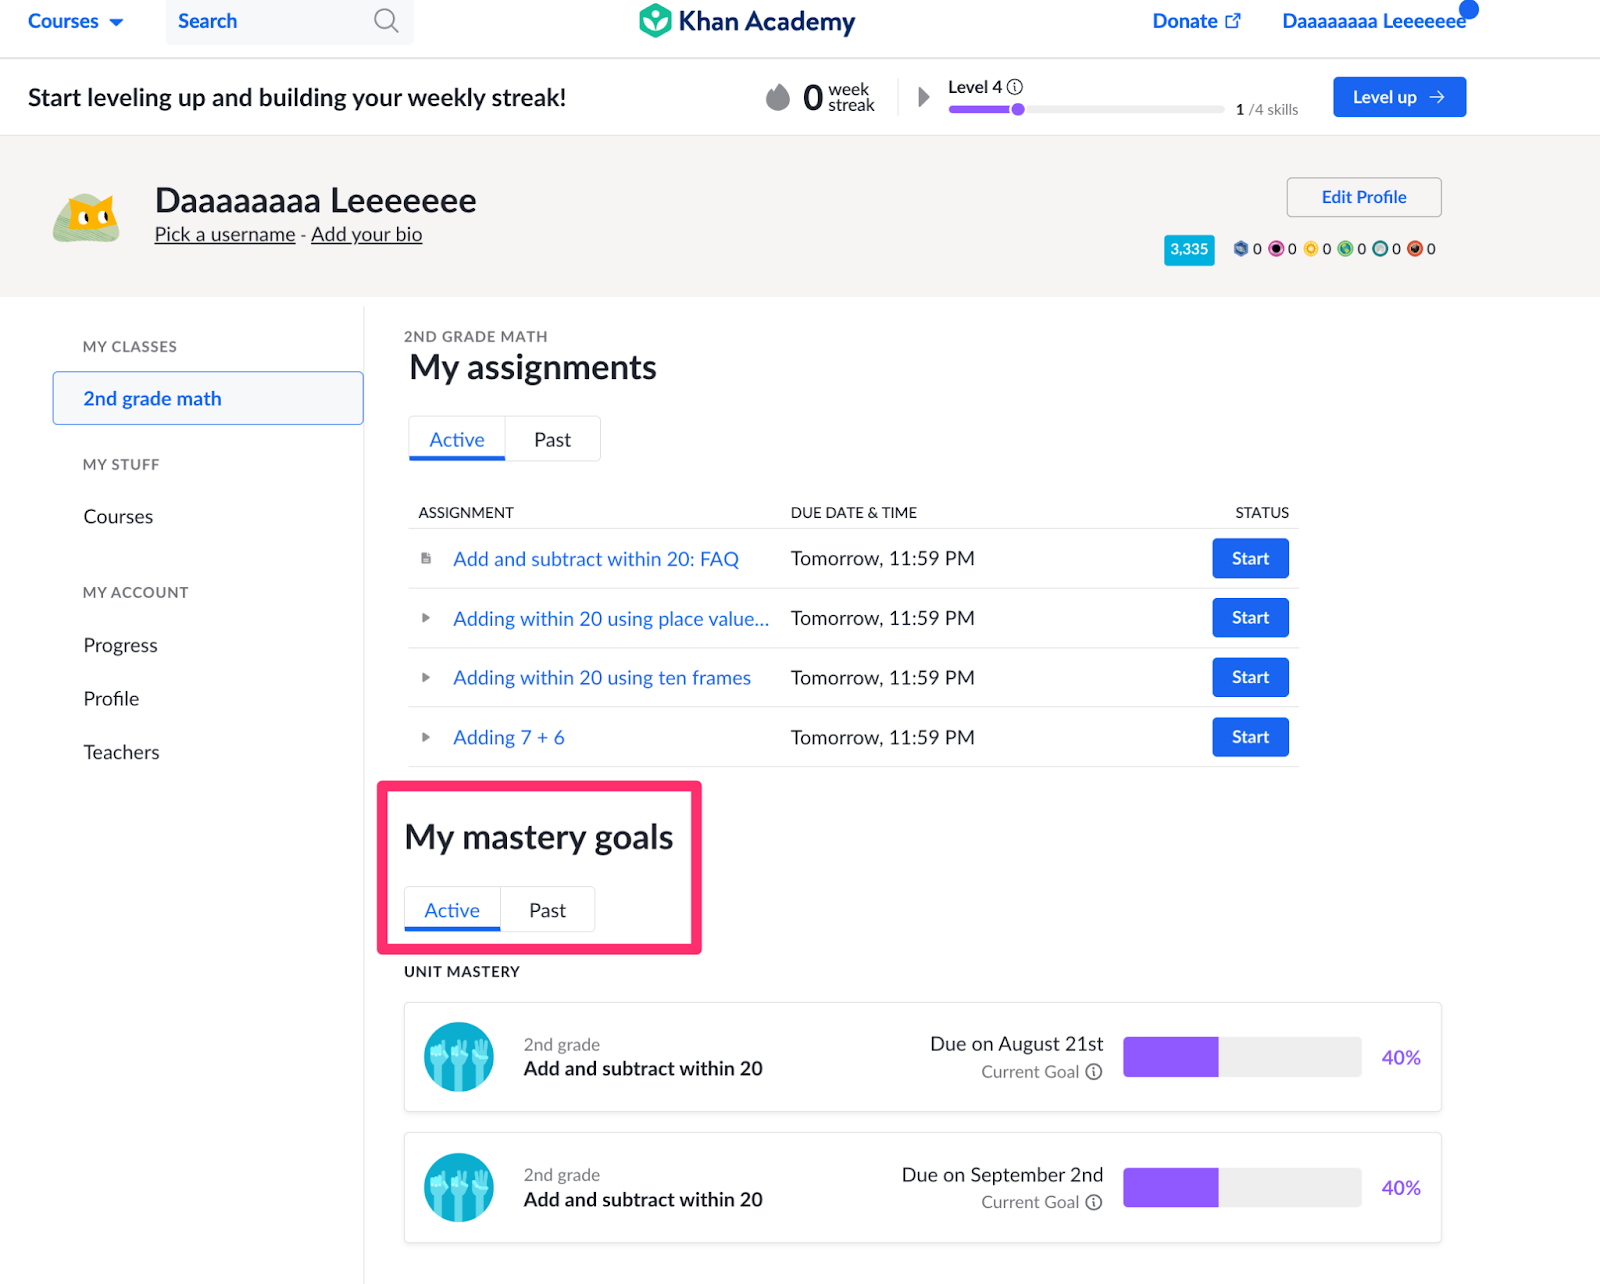Click the Level 4 info icon
Viewport: 1600px width, 1284px height.
(x=1015, y=87)
